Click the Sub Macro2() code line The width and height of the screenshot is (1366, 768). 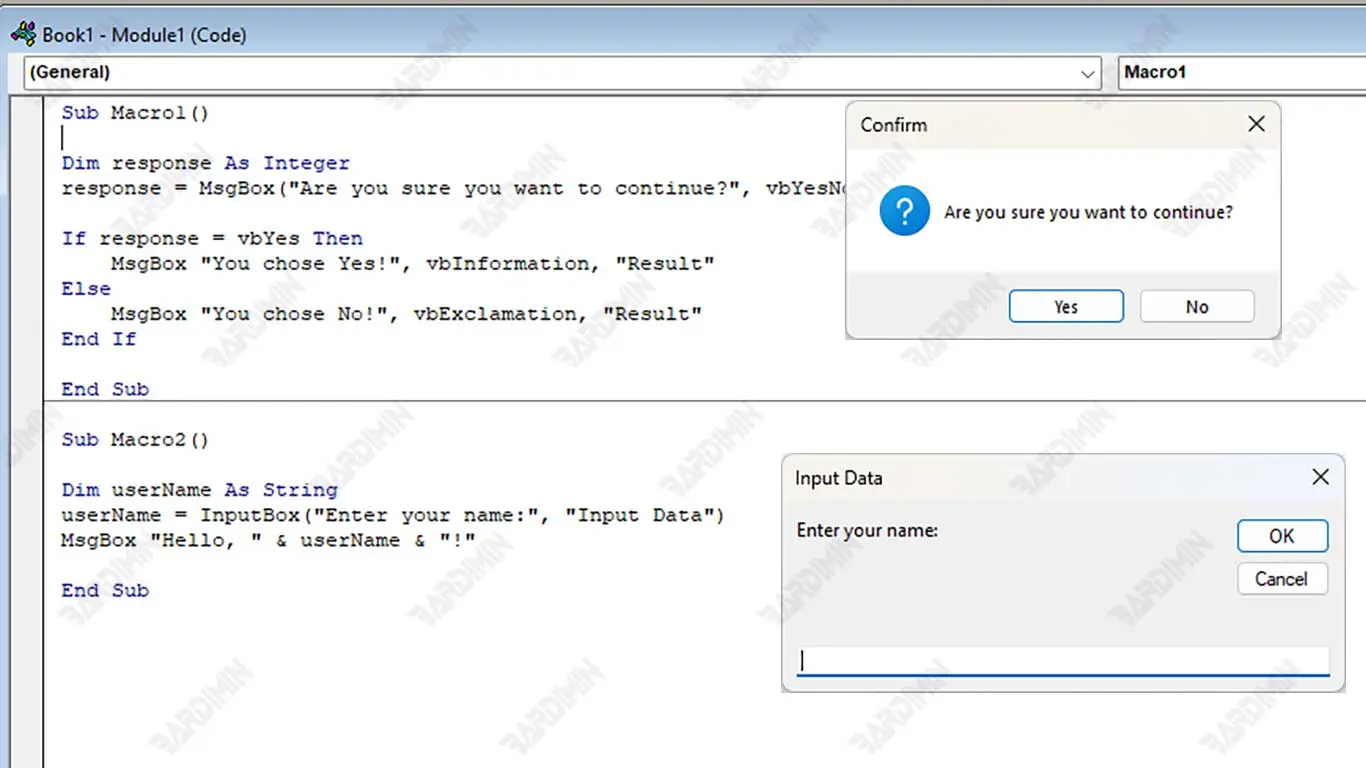(x=135, y=440)
